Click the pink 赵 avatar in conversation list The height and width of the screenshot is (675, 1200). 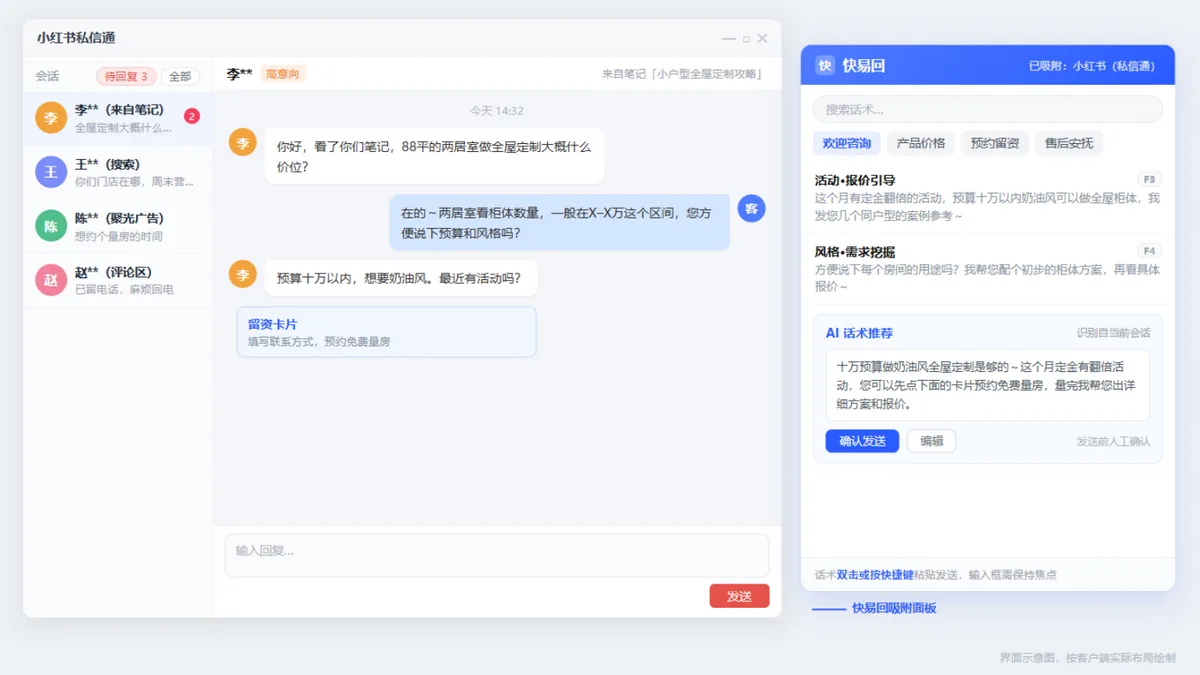(51, 280)
